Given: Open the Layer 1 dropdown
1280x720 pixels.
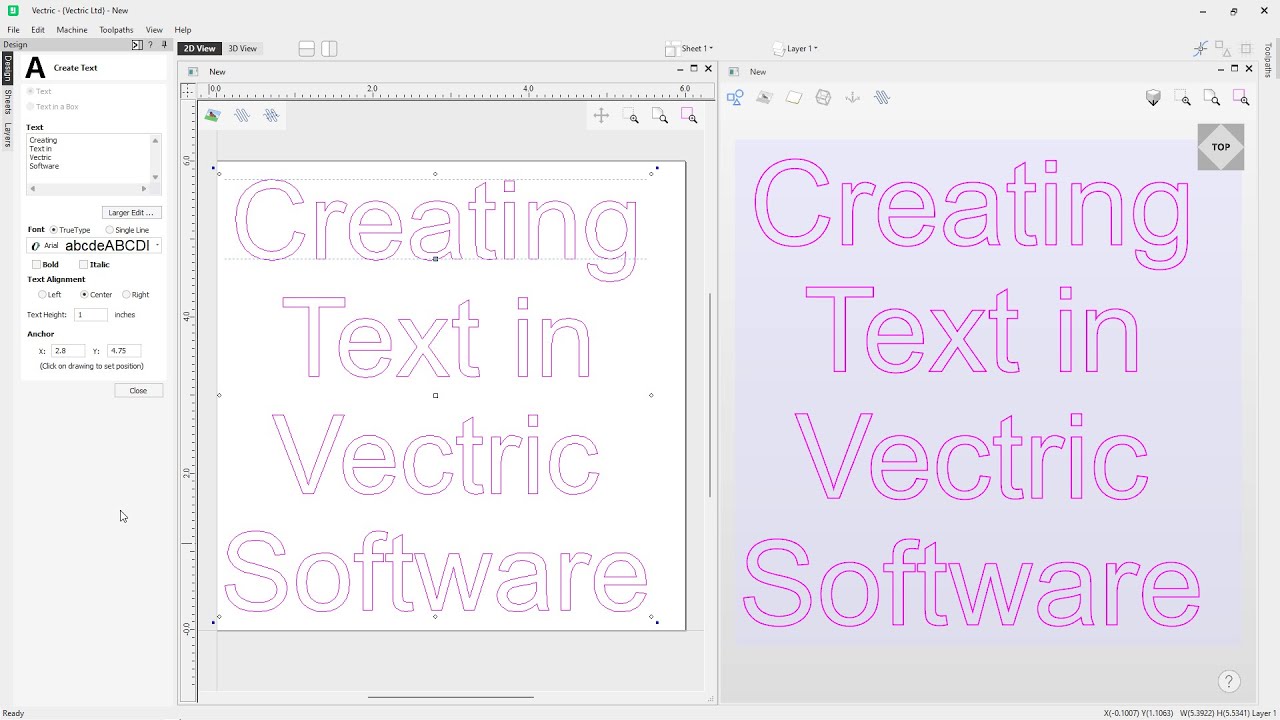Looking at the screenshot, I should coord(796,49).
